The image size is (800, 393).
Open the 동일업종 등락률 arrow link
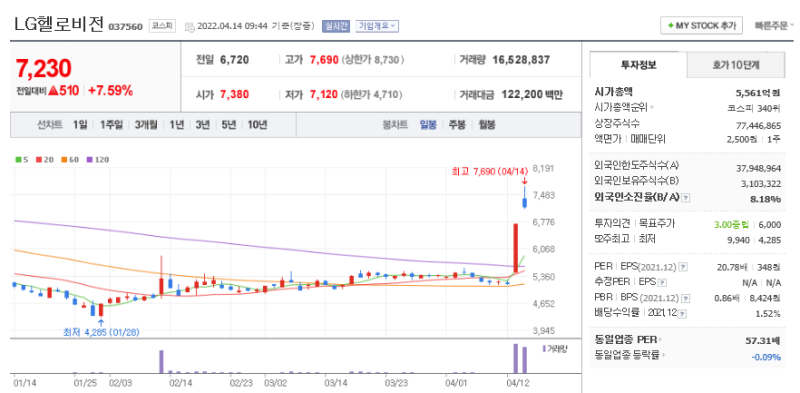[664, 356]
